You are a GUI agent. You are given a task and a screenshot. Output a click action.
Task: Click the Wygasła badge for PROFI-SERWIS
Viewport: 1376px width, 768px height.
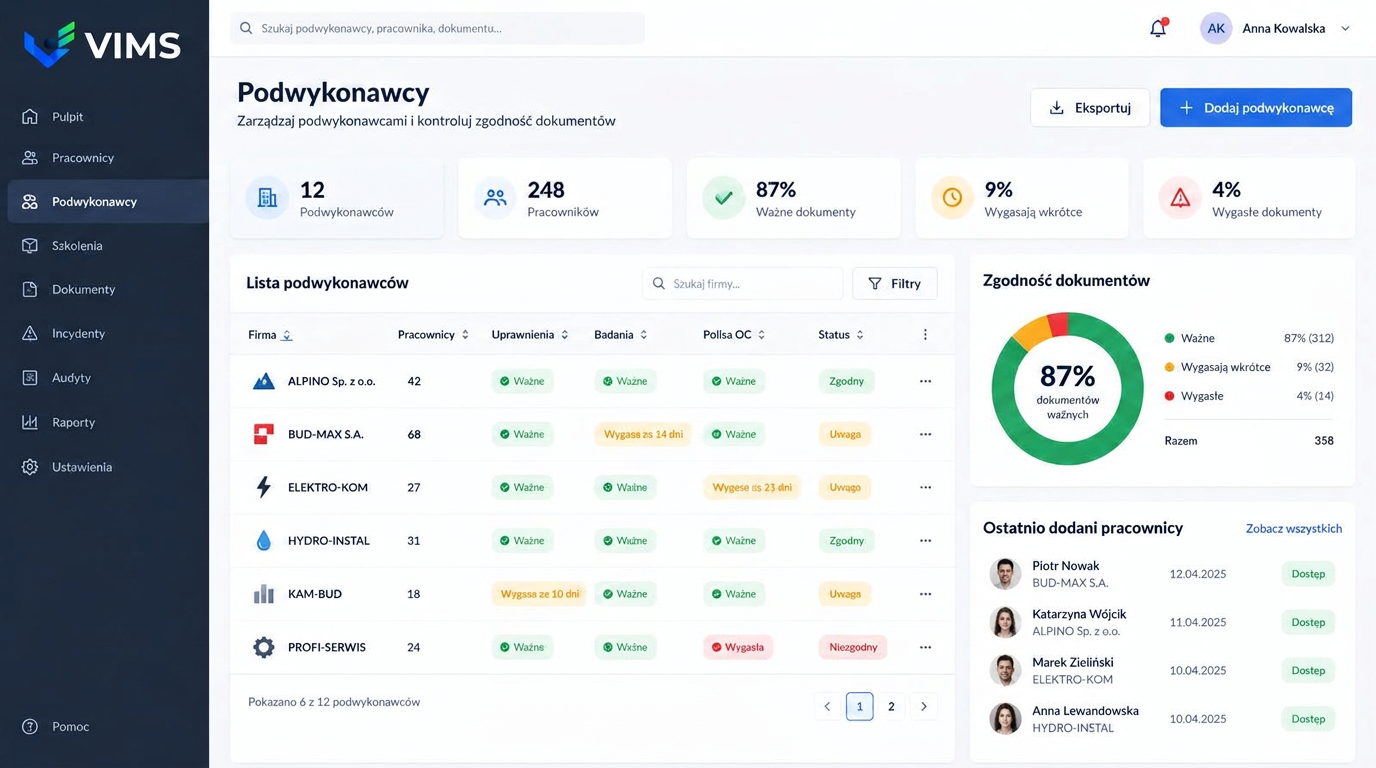[x=737, y=647]
